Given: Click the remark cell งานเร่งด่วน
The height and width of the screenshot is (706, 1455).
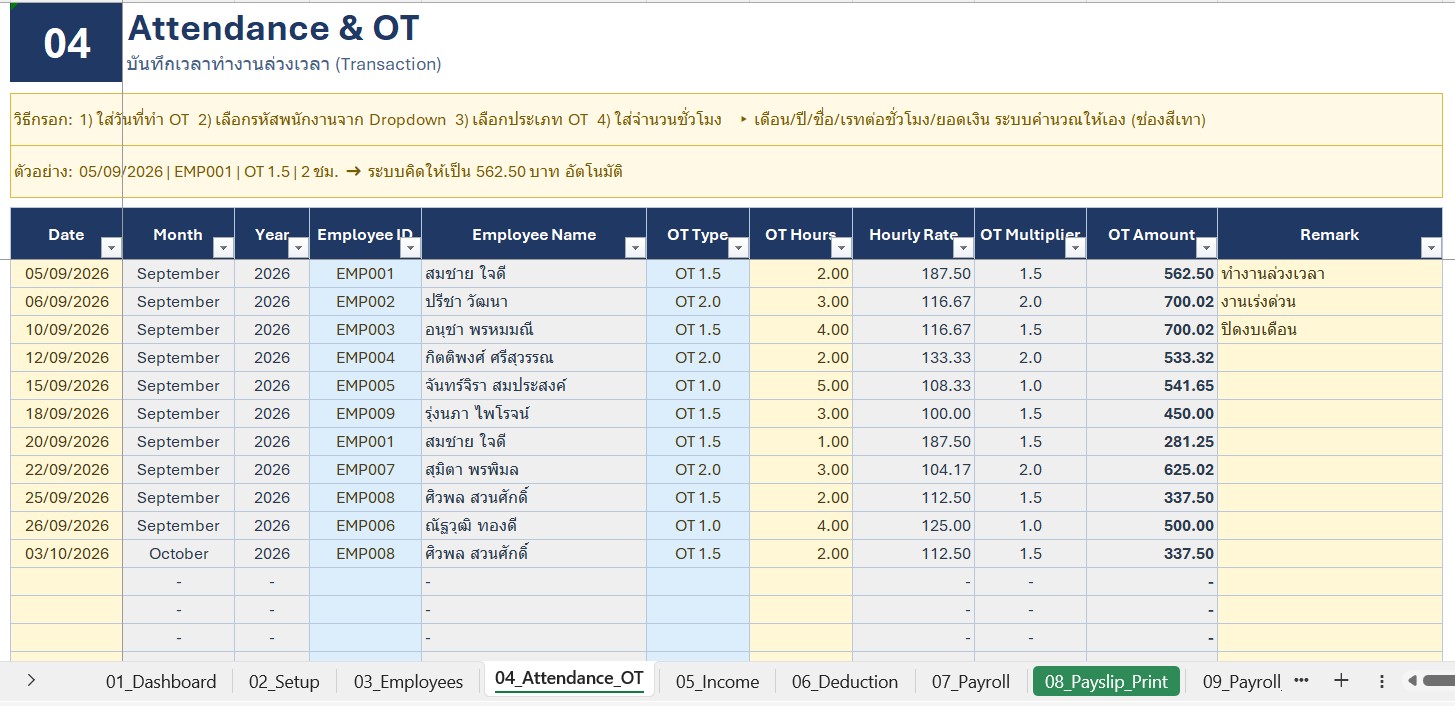Looking at the screenshot, I should pyautogui.click(x=1330, y=302).
